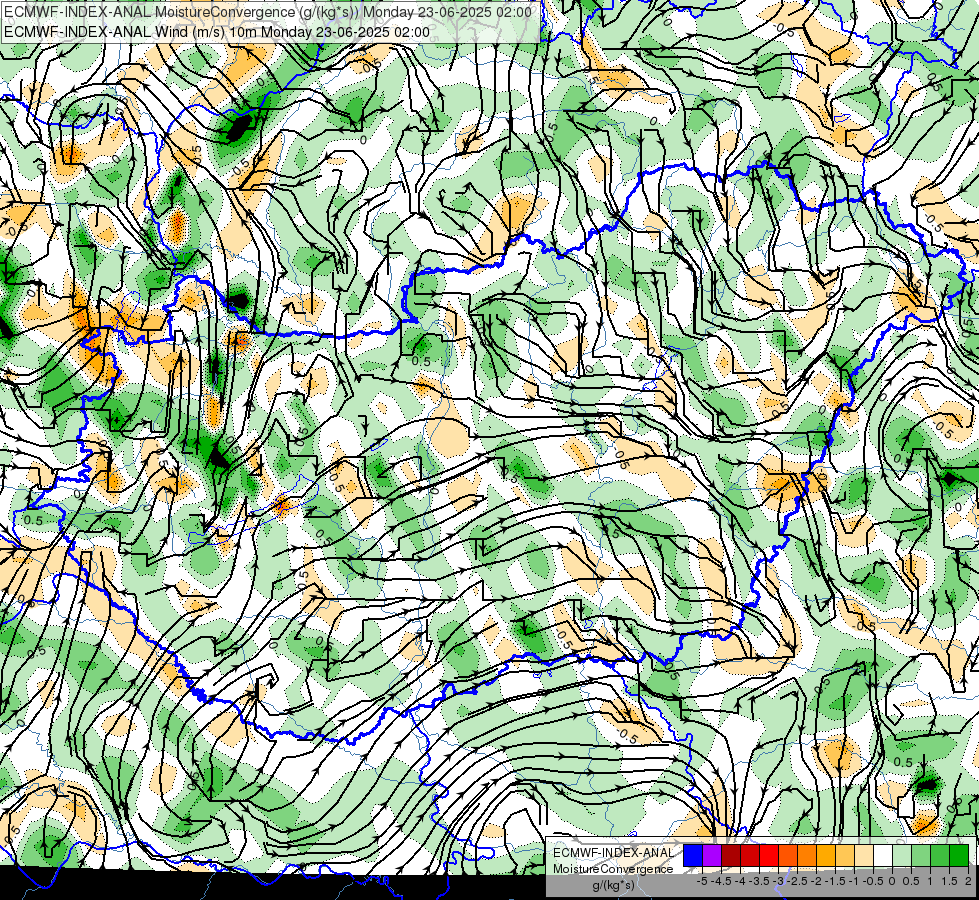This screenshot has height=900, width=979.
Task: Click the '-3.5' legend scale value
Action: [760, 881]
